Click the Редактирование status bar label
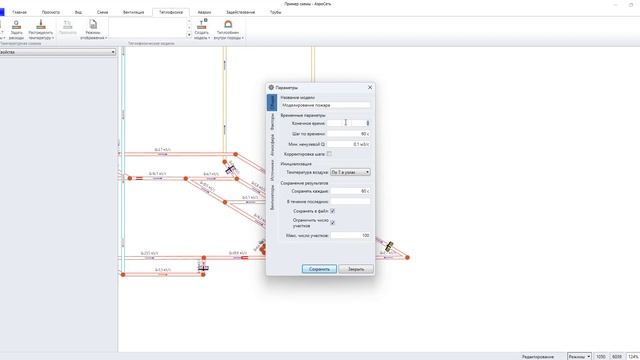The height and width of the screenshot is (360, 640). point(538,357)
